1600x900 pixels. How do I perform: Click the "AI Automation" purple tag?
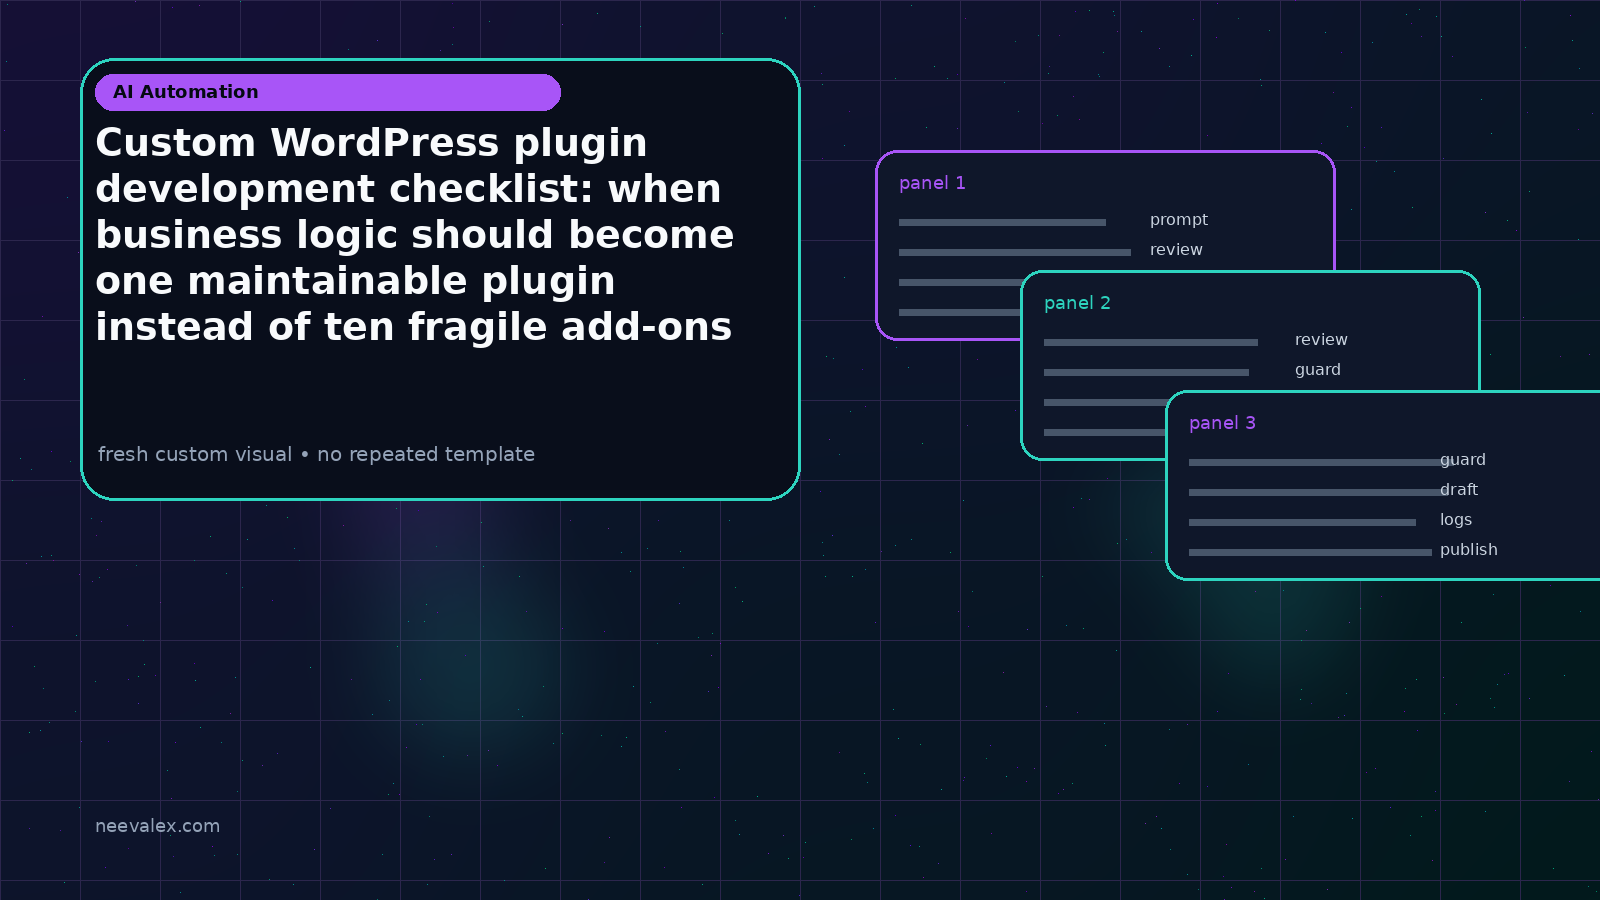coord(328,92)
